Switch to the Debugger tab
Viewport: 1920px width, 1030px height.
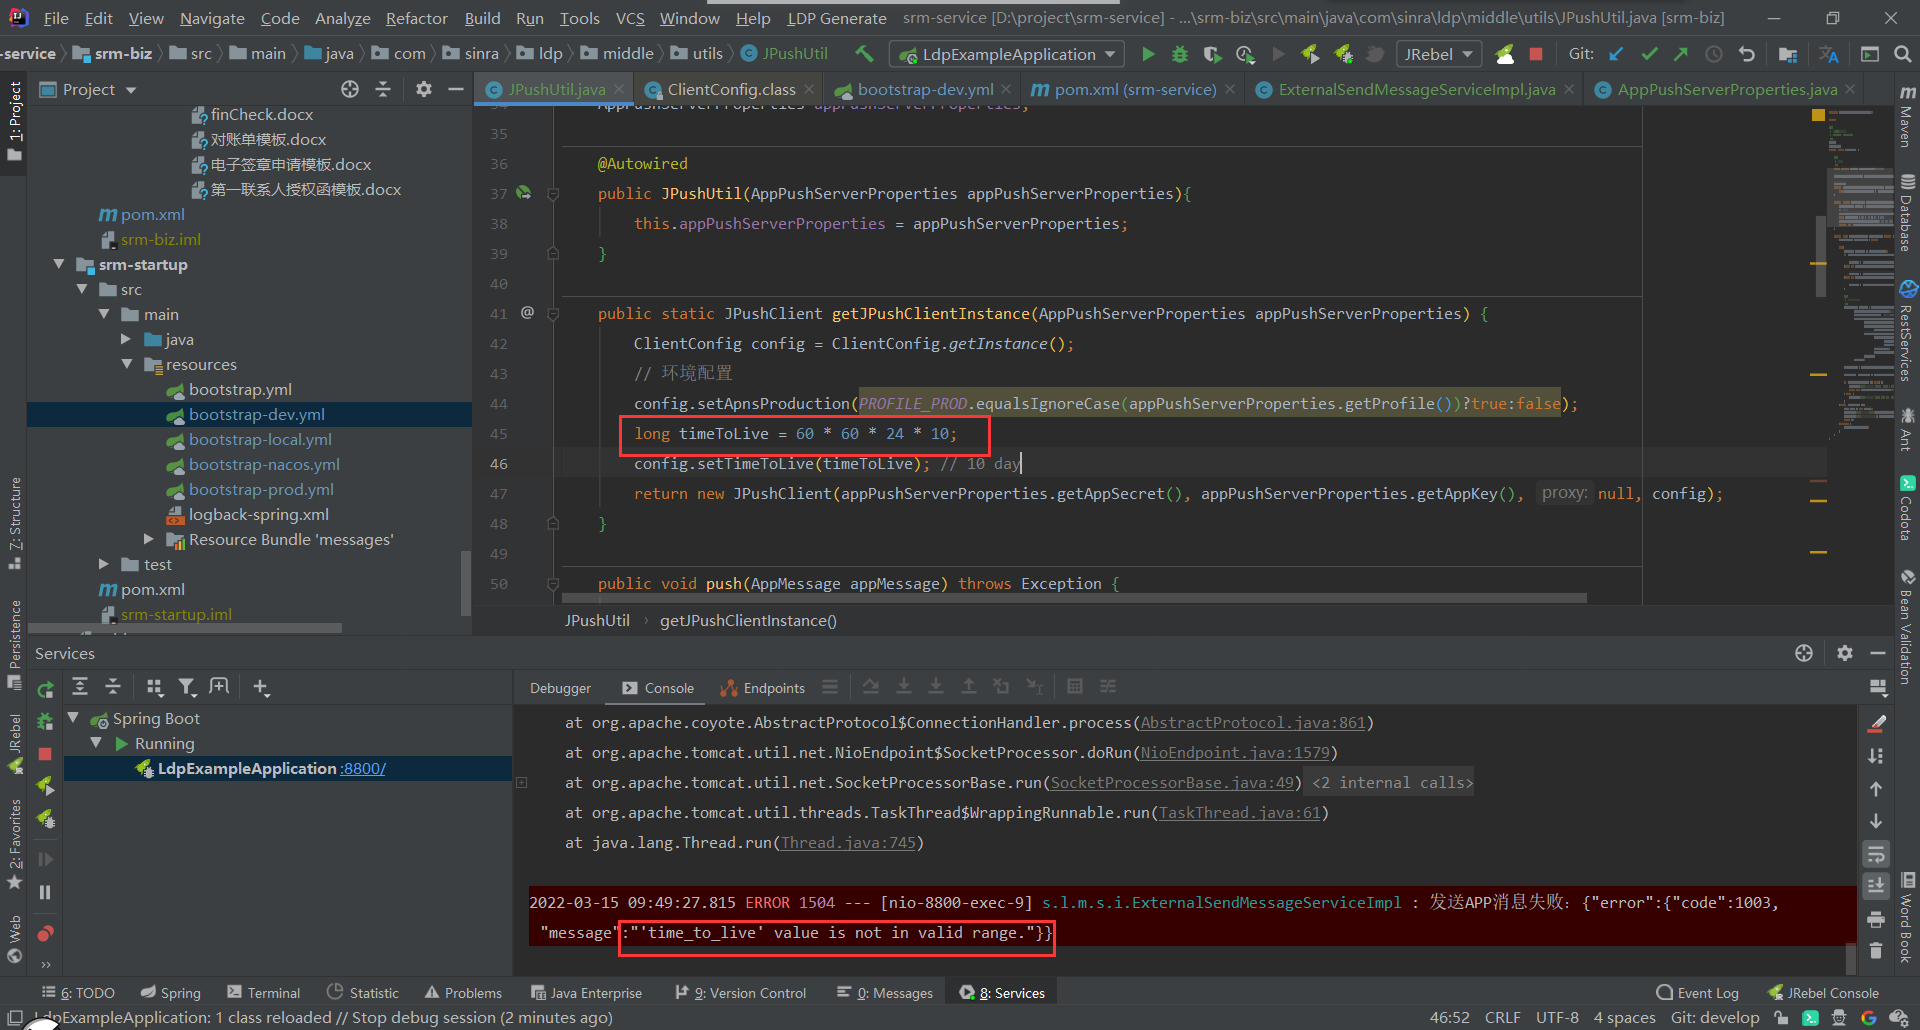(560, 688)
